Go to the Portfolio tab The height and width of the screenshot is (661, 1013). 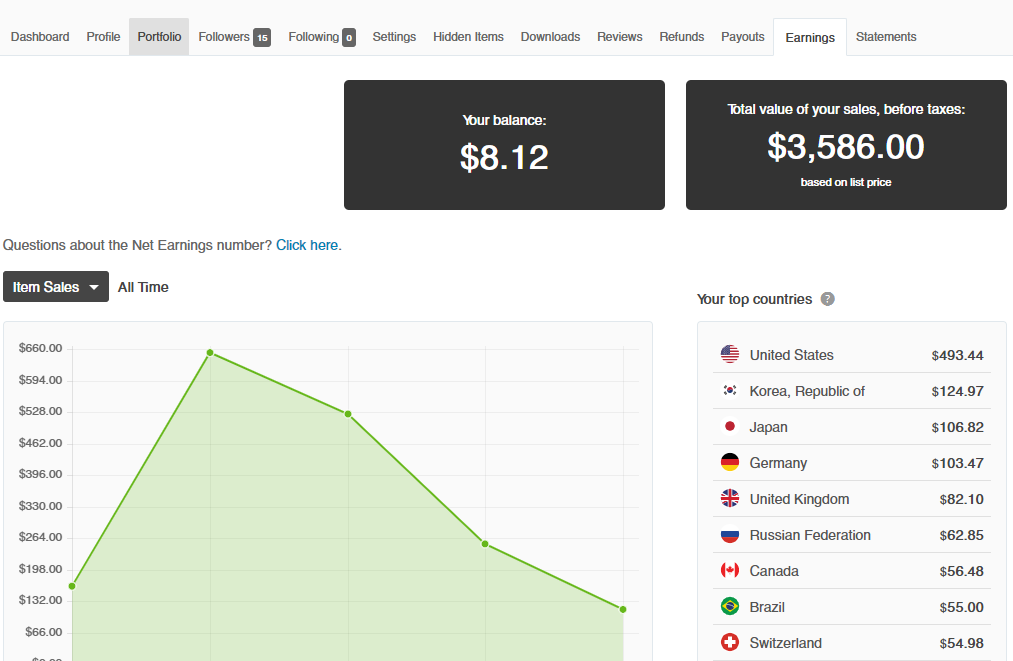click(159, 37)
